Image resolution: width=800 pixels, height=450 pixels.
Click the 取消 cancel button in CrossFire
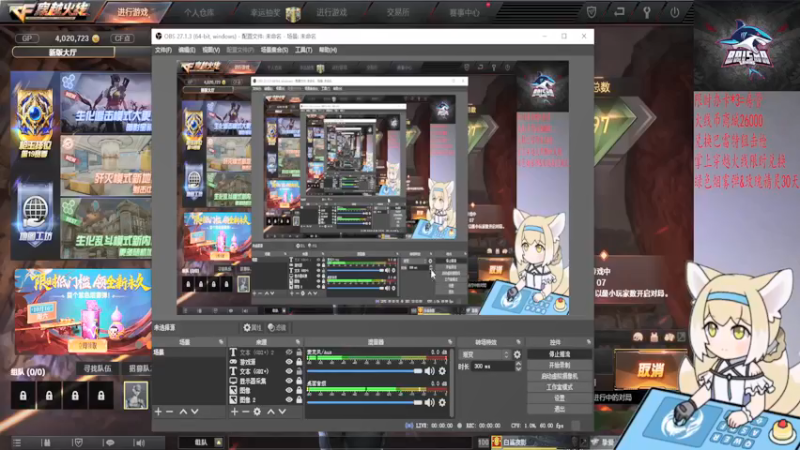coord(651,370)
